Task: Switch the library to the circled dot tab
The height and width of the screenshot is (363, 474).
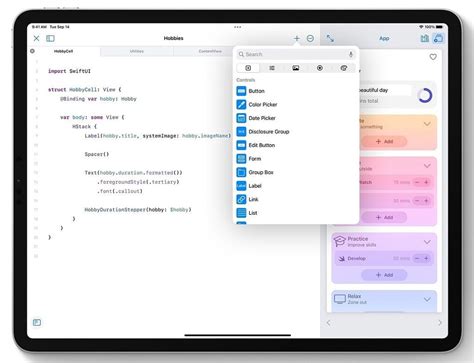Action: tap(320, 68)
